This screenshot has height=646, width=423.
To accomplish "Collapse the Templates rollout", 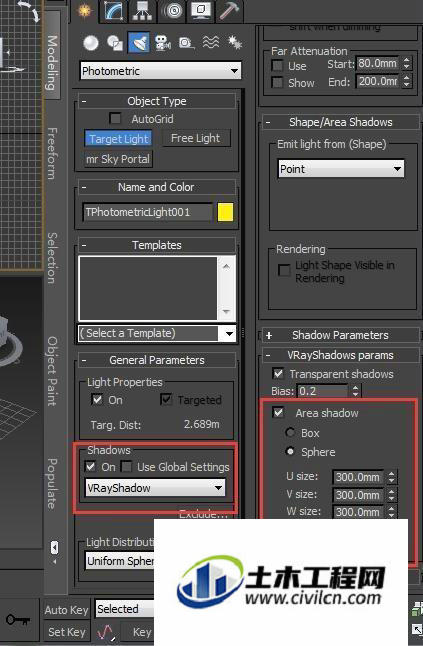I will pyautogui.click(x=157, y=245).
